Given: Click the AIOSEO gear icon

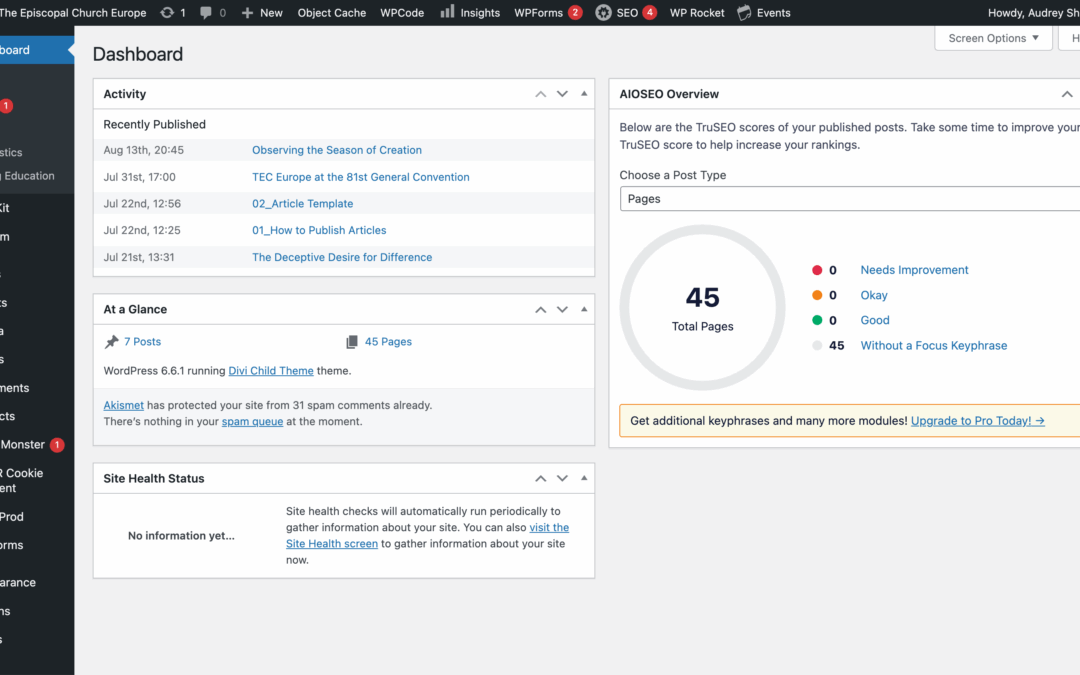Looking at the screenshot, I should [x=603, y=12].
